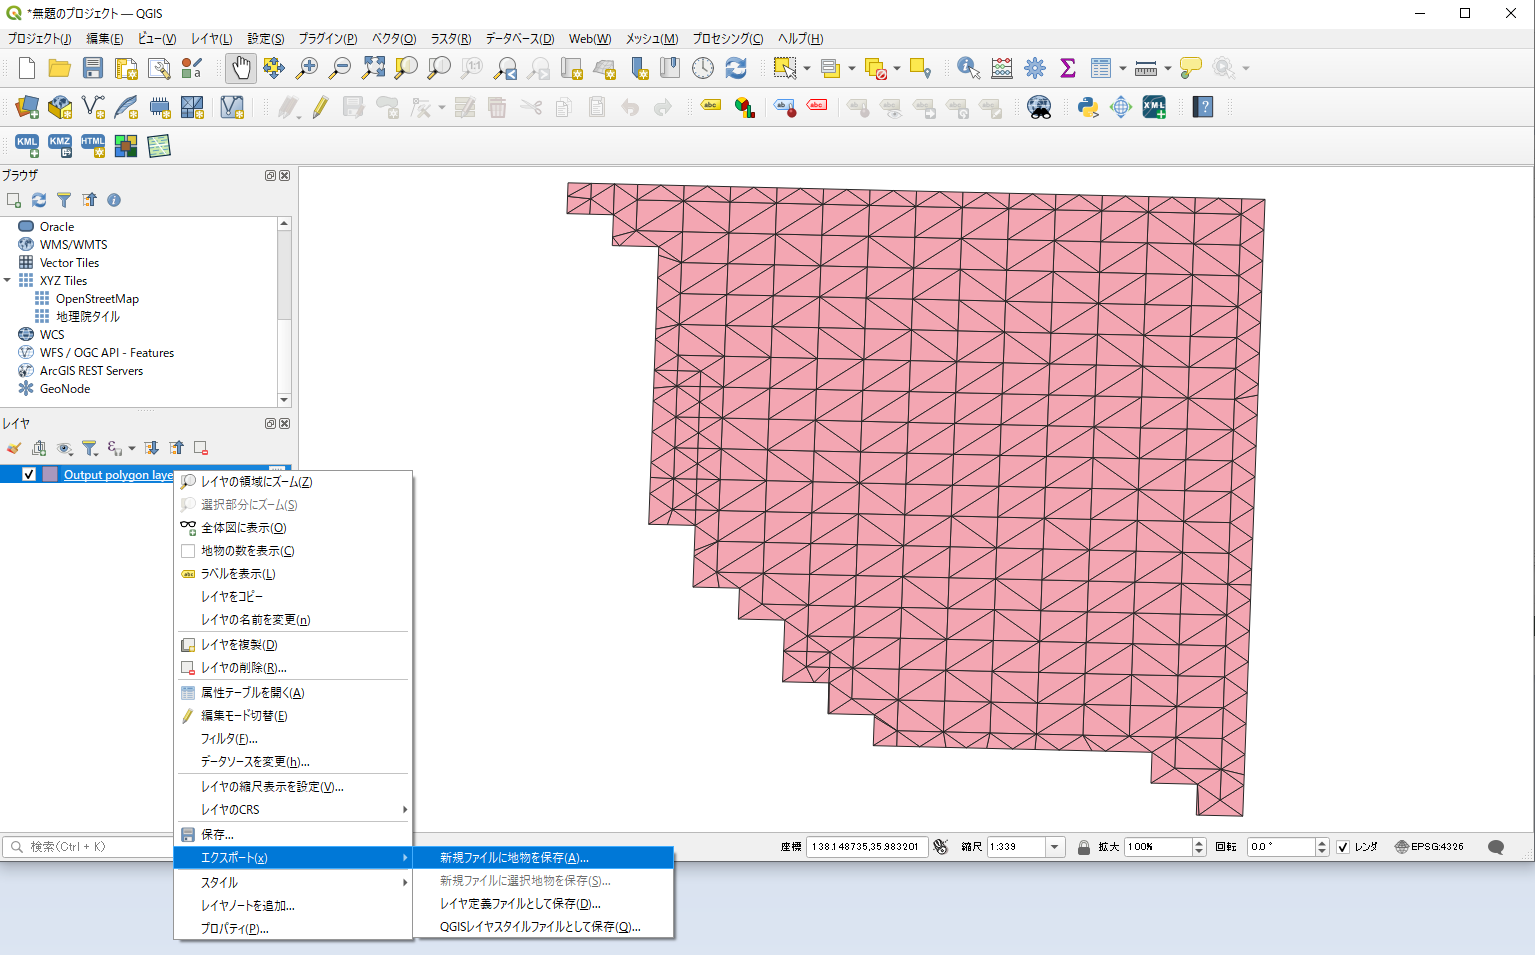The height and width of the screenshot is (955, 1535).
Task: Open the プロセシング menu
Action: click(727, 39)
